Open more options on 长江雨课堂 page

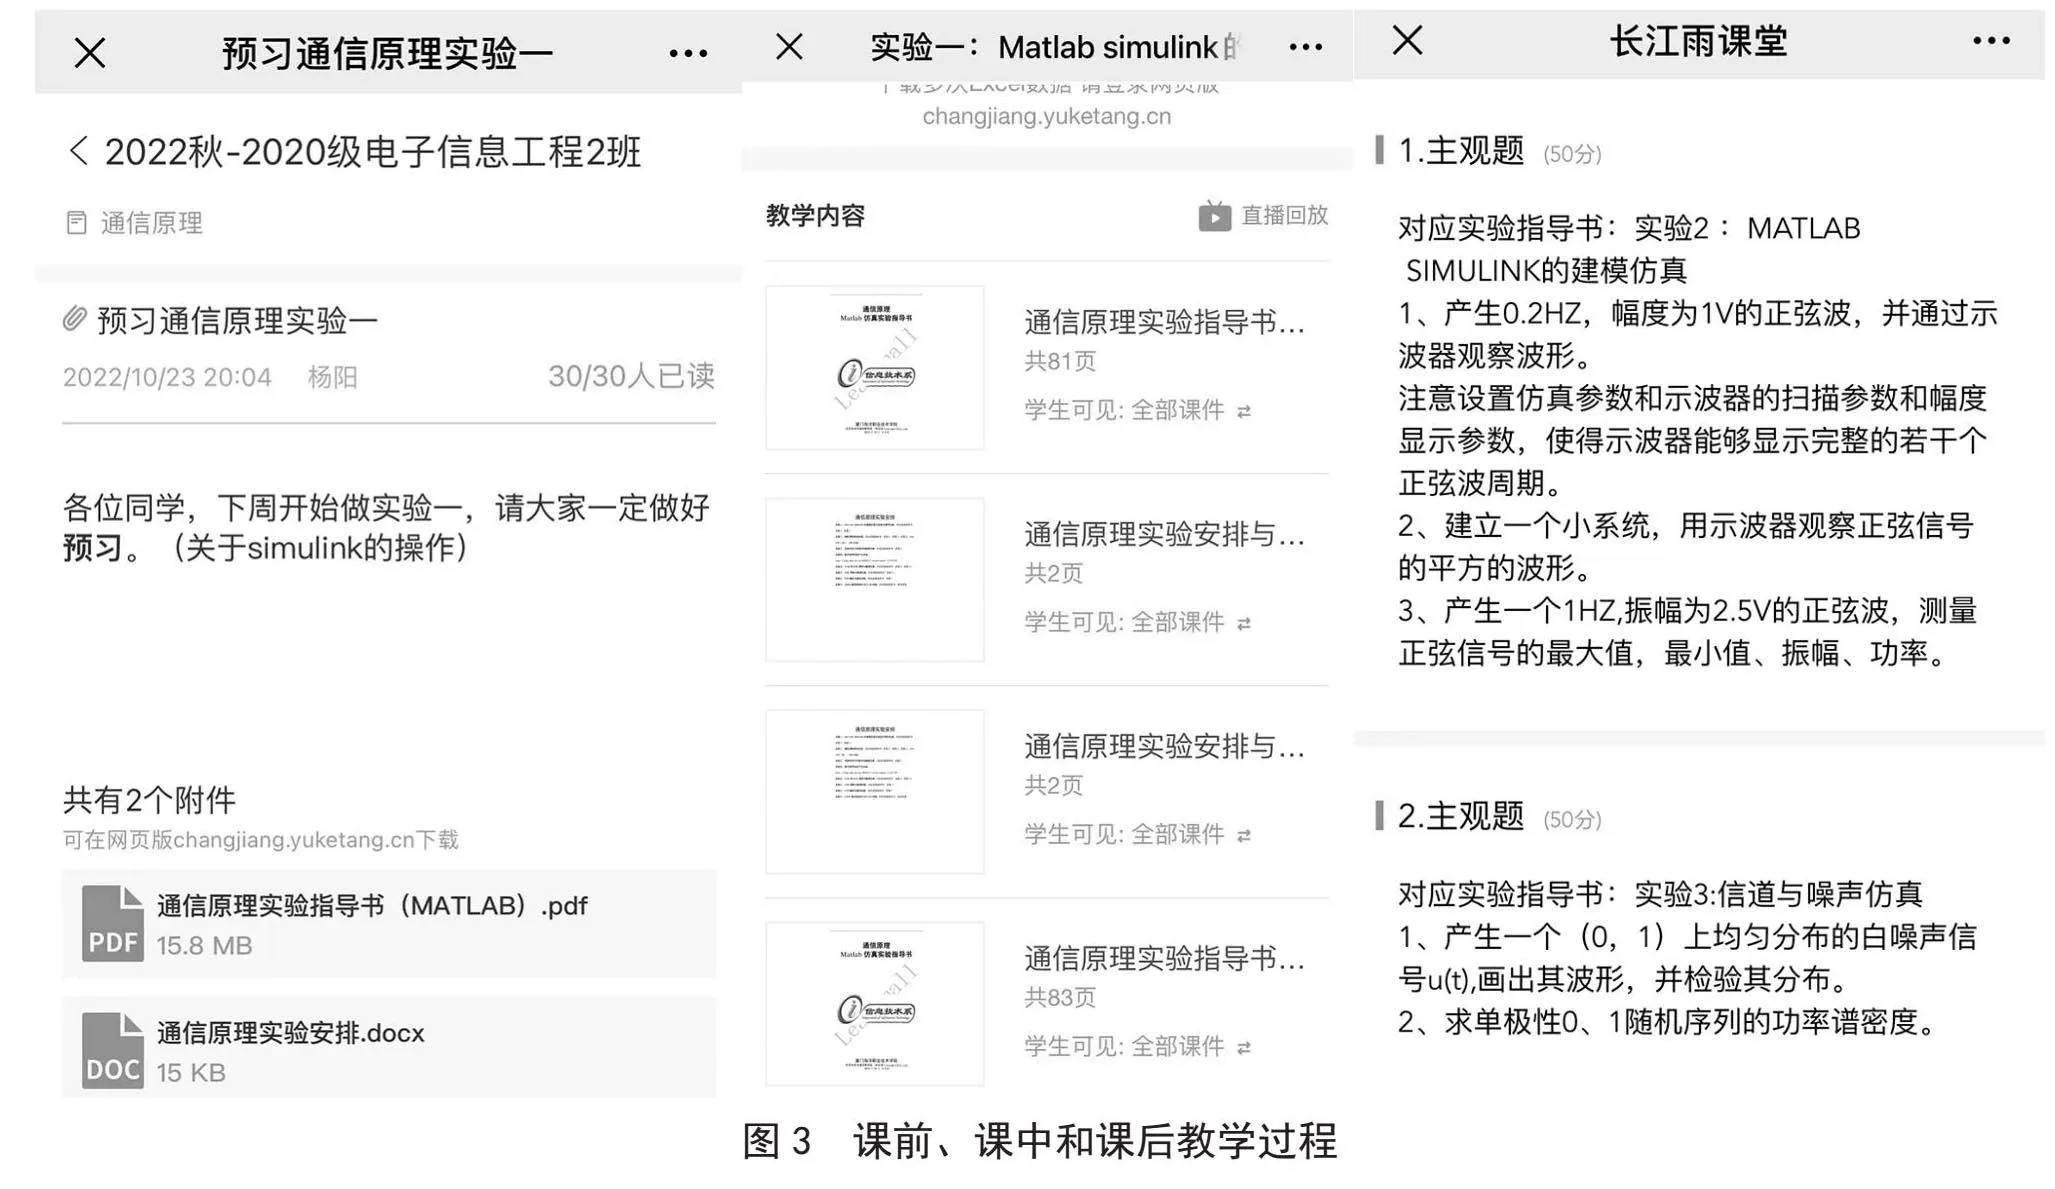pos(1991,41)
